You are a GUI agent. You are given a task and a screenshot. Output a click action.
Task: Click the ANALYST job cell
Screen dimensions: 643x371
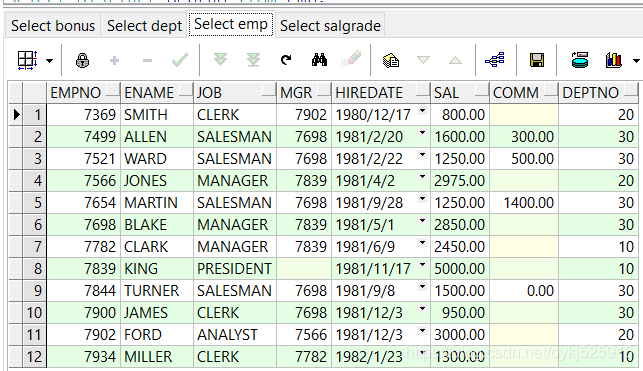point(235,335)
